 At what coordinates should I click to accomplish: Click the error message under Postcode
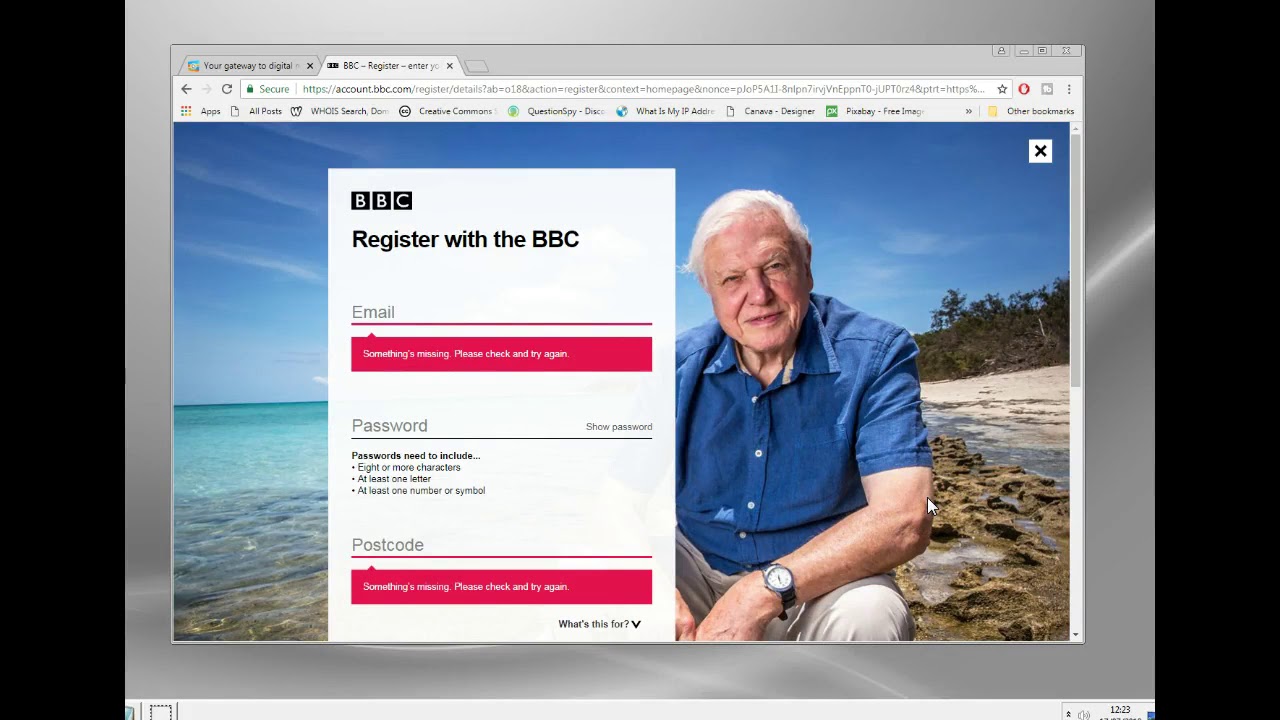[x=501, y=587]
